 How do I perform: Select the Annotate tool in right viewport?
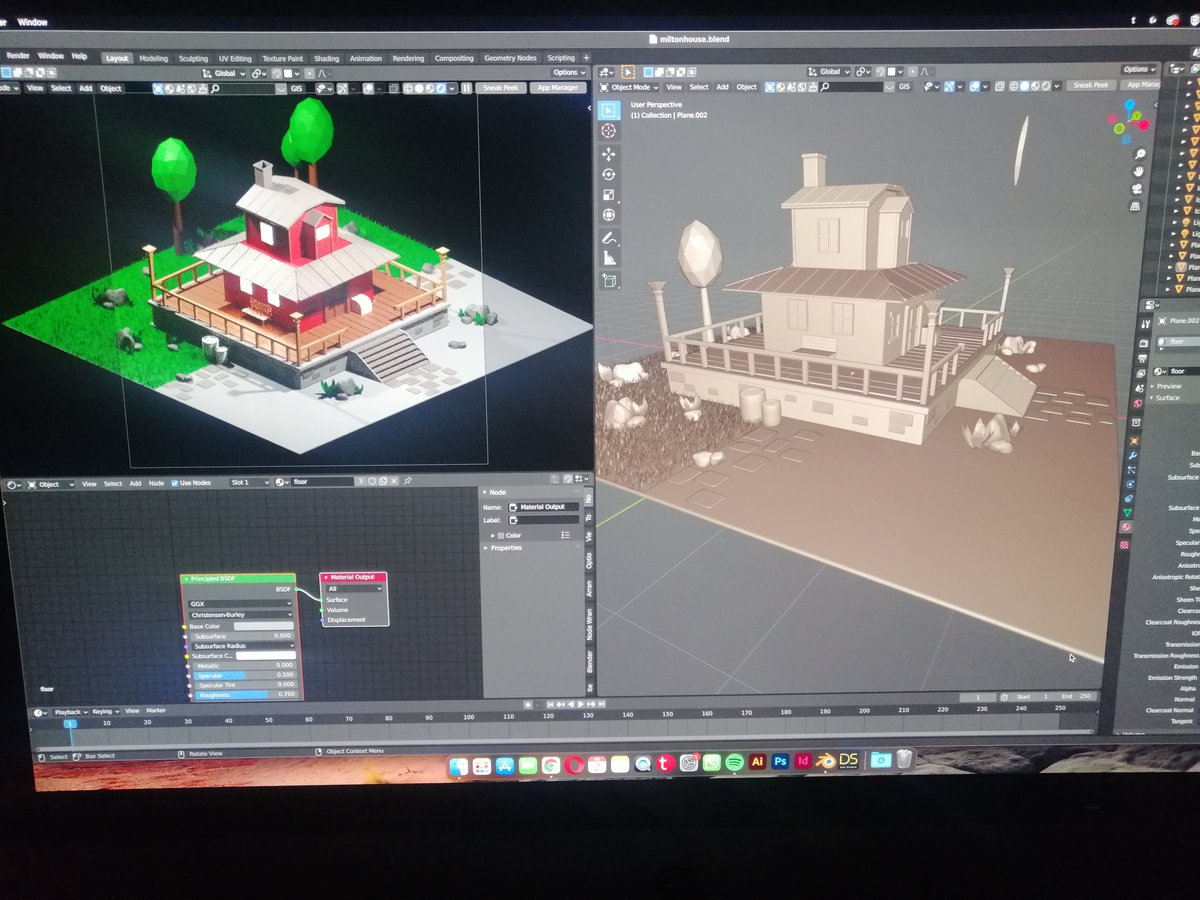click(x=609, y=238)
